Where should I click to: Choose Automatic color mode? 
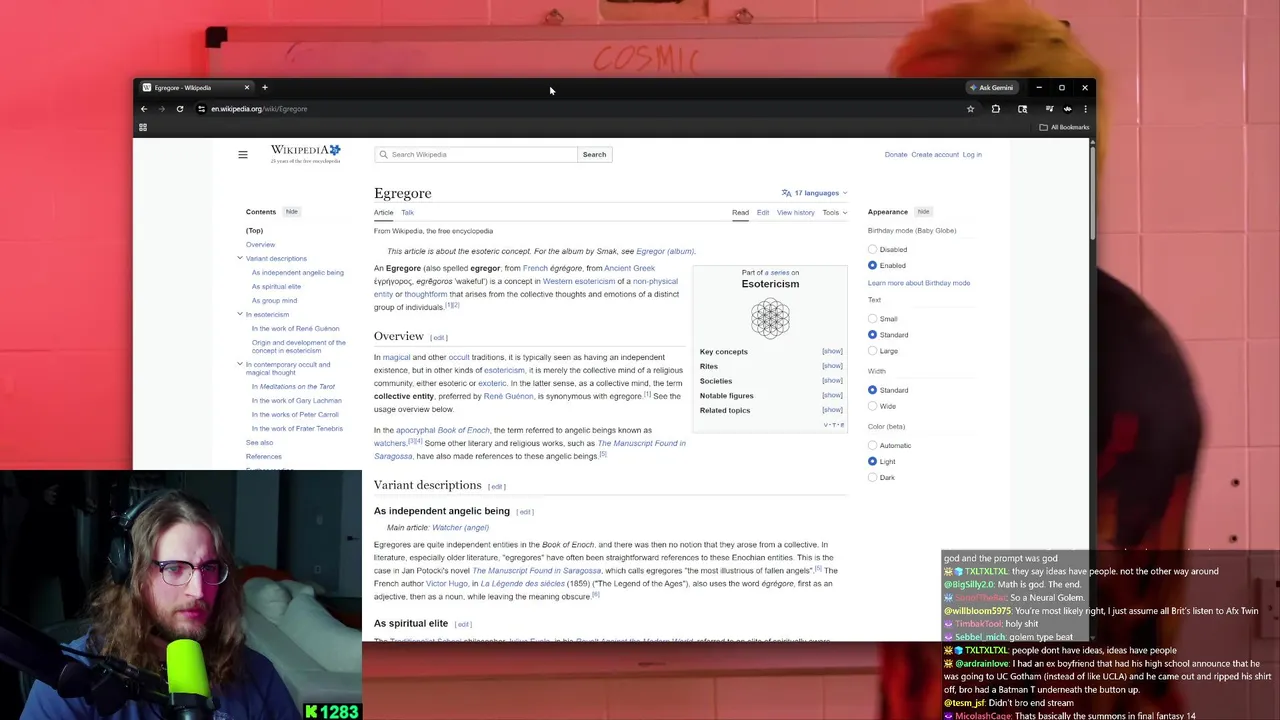coord(872,446)
